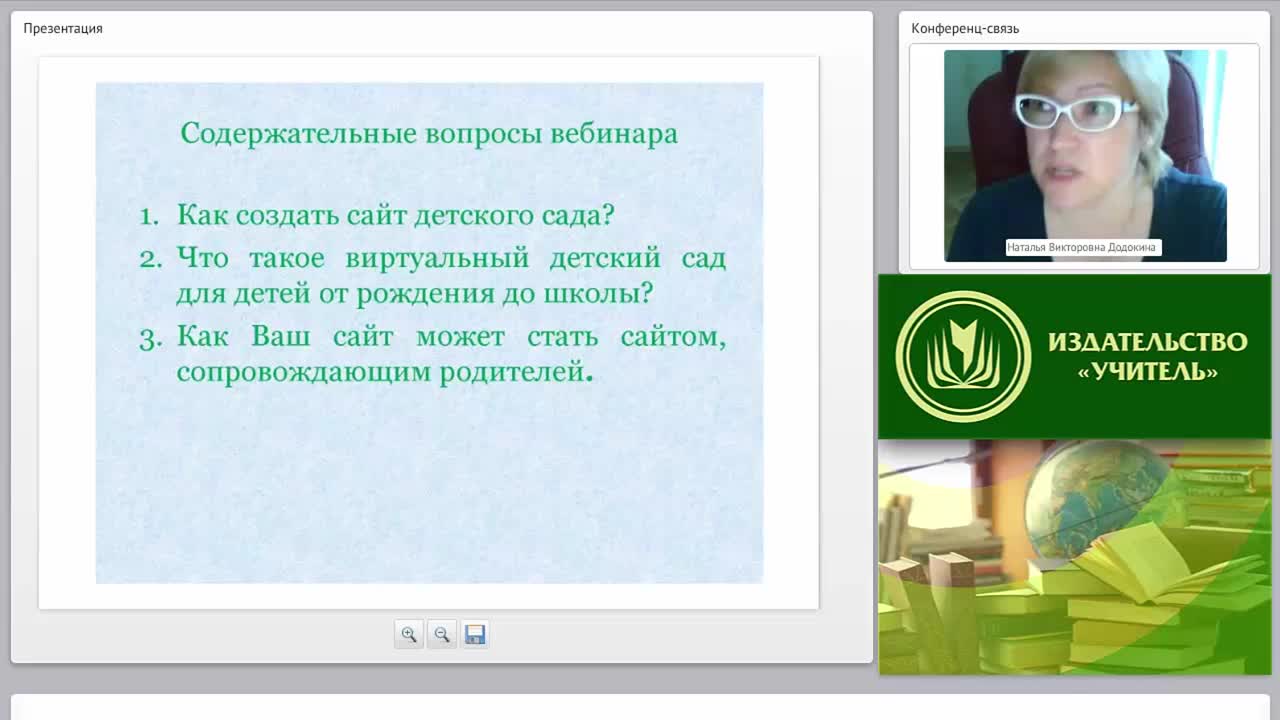This screenshot has height=720, width=1280.
Task: Click the globe and books banner image
Action: [x=1075, y=557]
